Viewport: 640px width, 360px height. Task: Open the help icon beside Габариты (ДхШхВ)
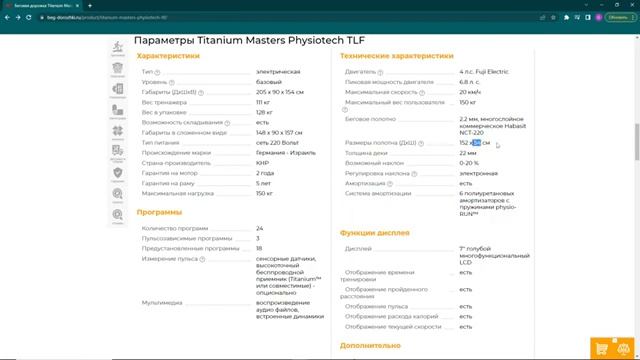(201, 93)
